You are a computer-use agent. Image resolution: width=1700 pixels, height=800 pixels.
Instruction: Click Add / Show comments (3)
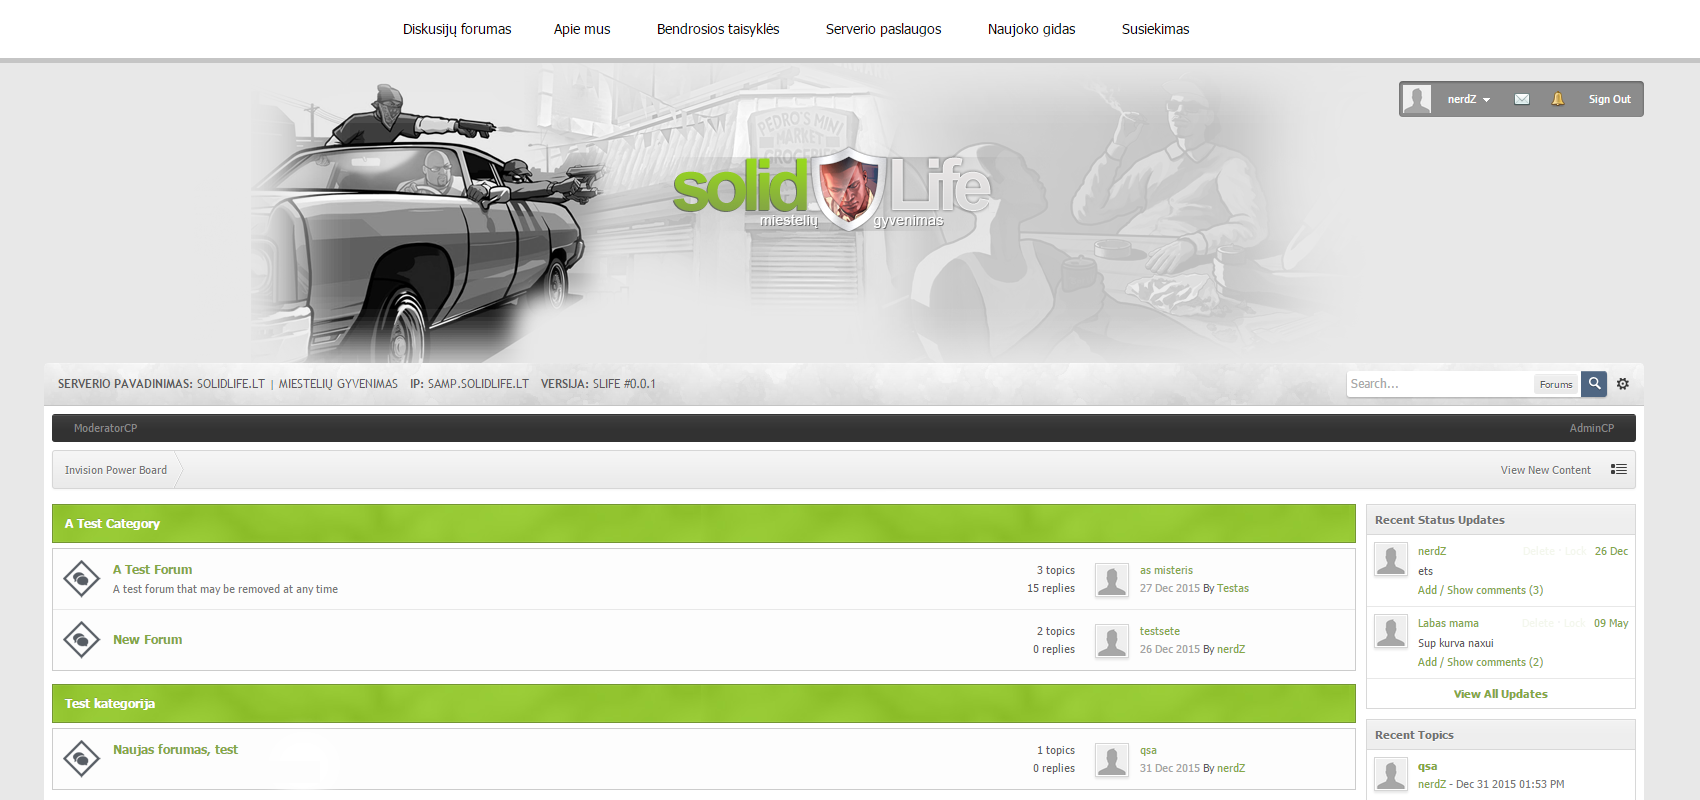point(1480,590)
